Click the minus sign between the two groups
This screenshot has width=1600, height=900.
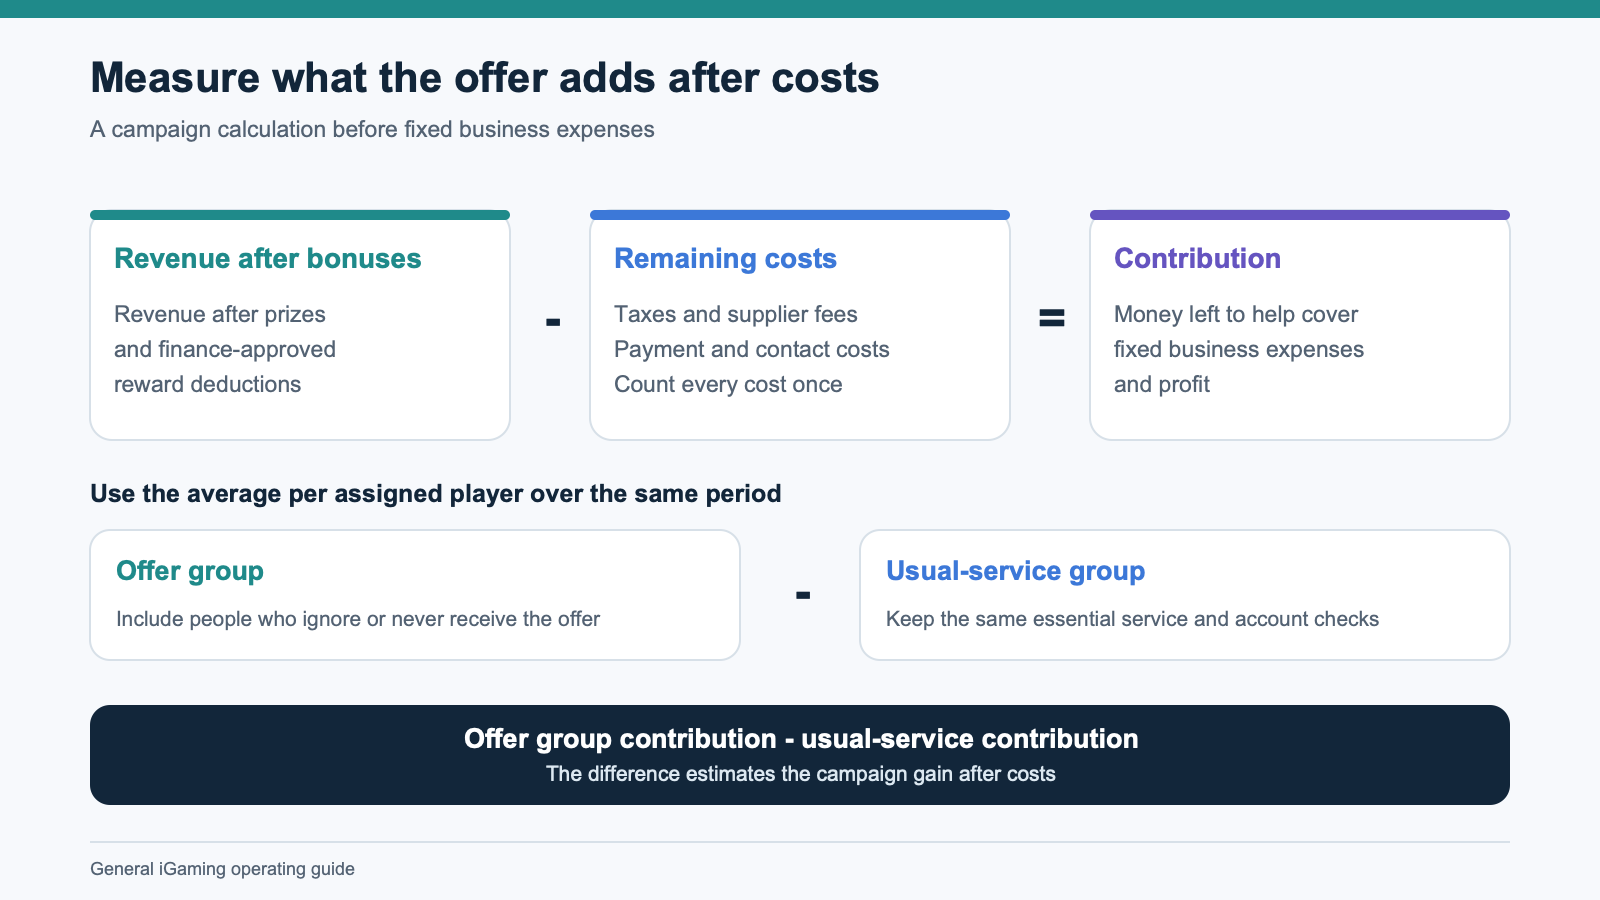[803, 596]
